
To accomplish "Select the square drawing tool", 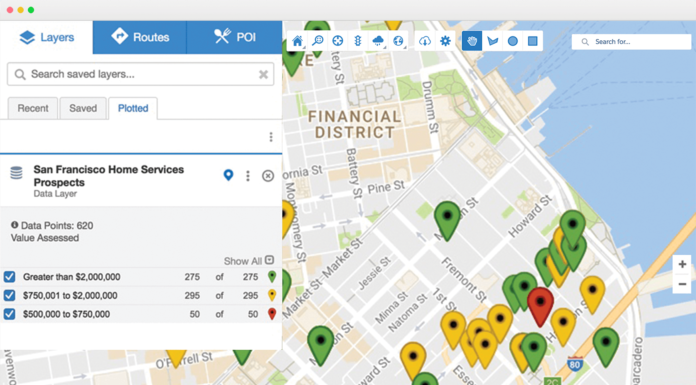I will tap(533, 41).
